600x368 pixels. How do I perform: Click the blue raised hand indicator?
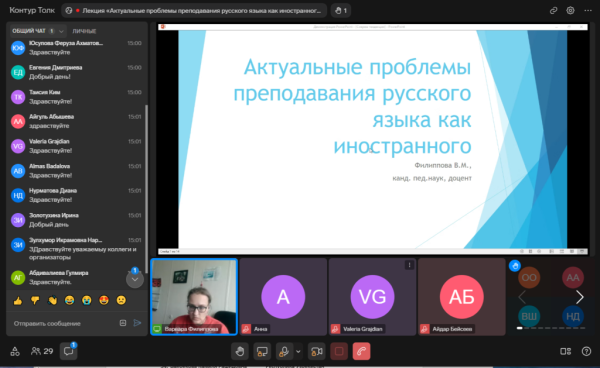coord(515,265)
